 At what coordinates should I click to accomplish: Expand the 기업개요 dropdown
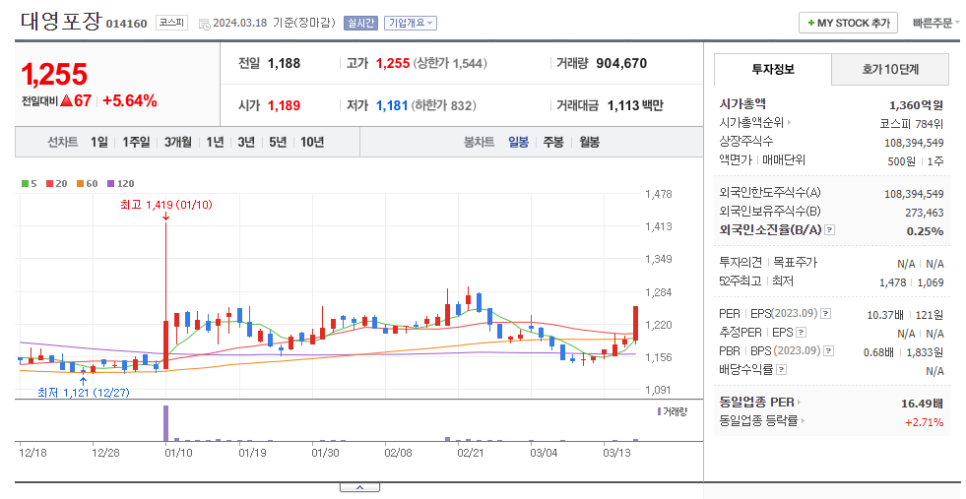(x=410, y=23)
